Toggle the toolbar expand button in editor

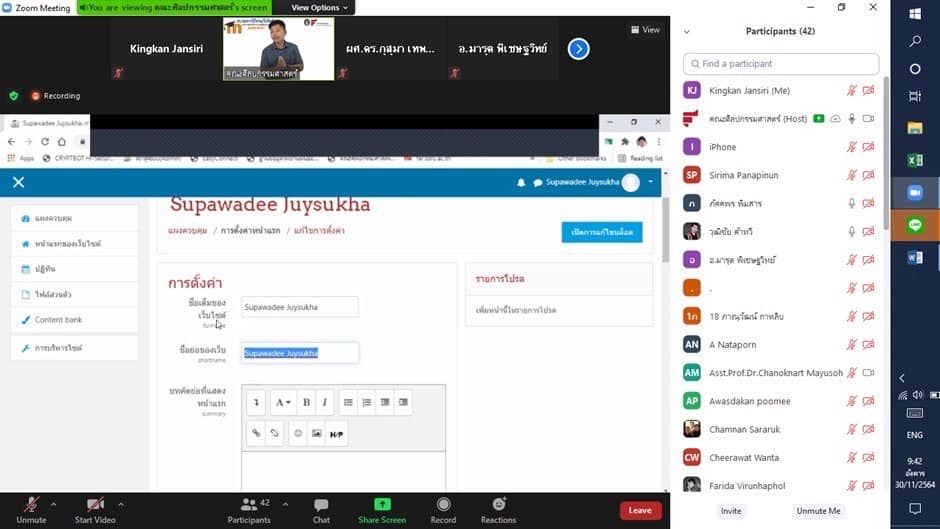(x=256, y=402)
